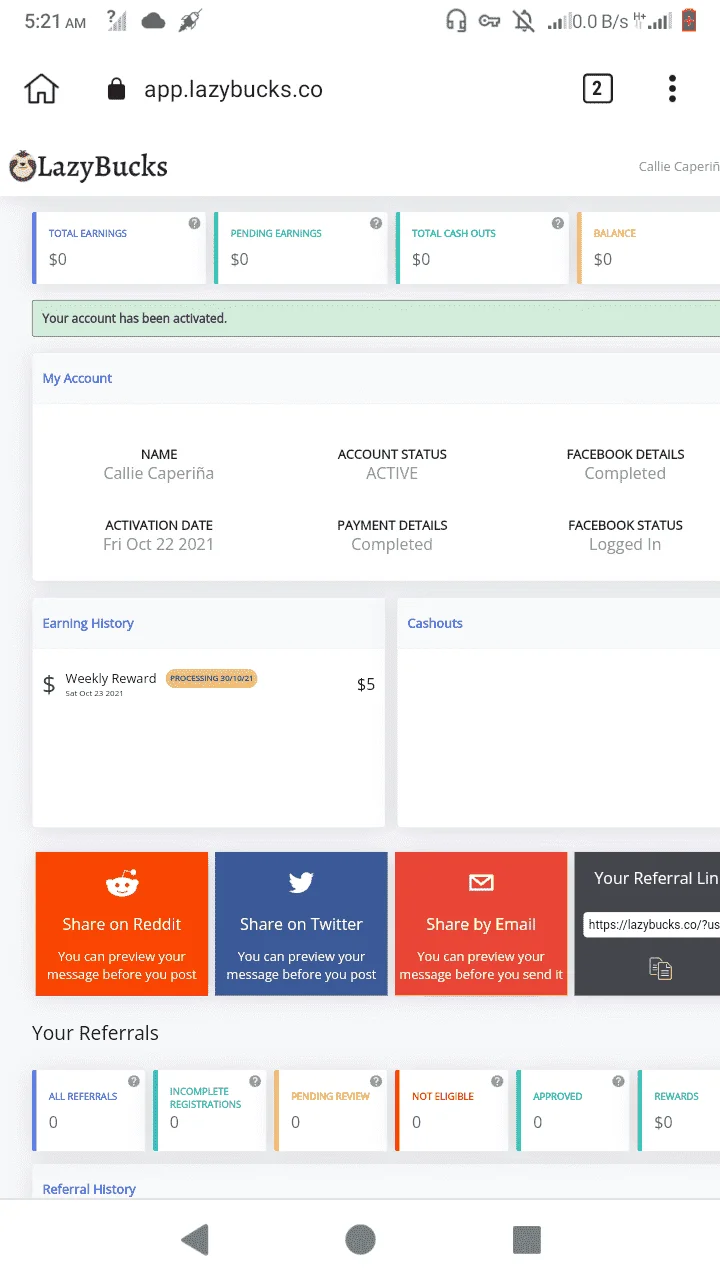Click help icon on Pending Earnings card
The width and height of the screenshot is (720, 1280).
click(x=376, y=223)
